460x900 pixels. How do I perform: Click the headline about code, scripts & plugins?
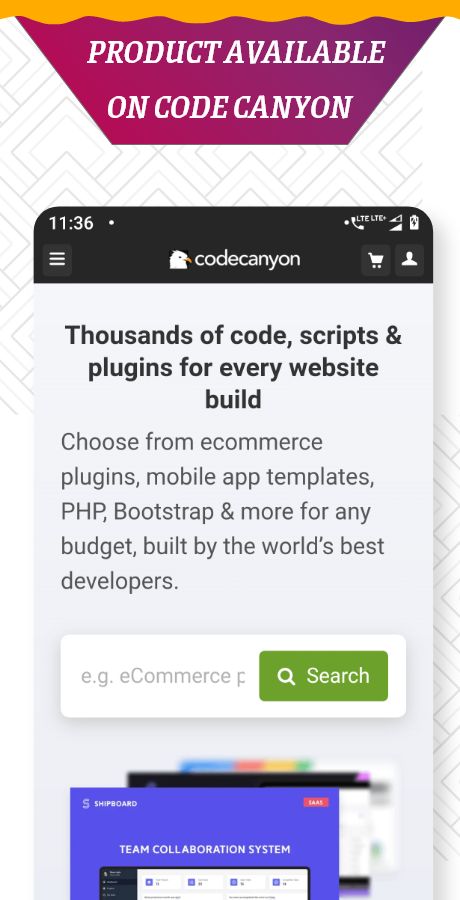[233, 367]
